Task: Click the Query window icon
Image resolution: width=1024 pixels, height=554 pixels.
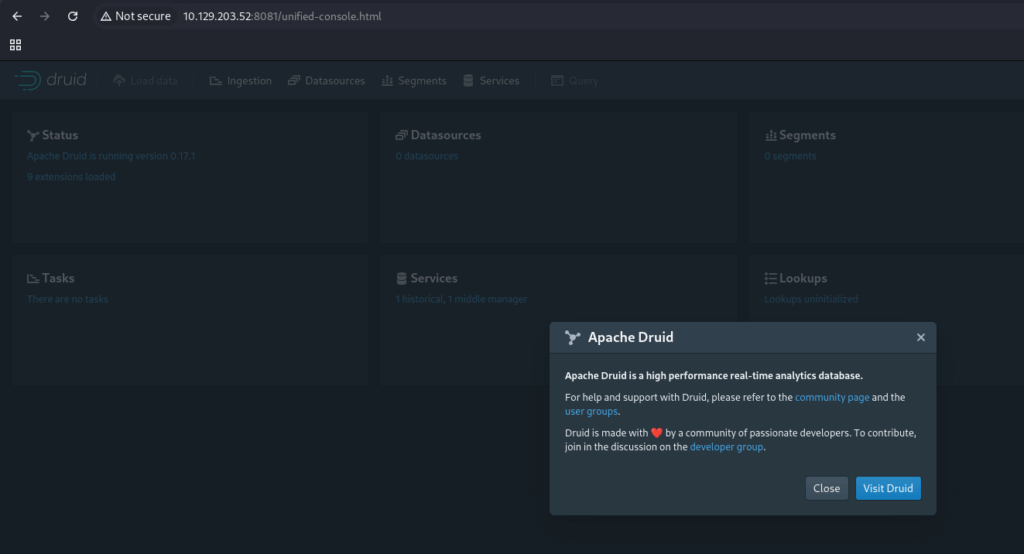Action: pyautogui.click(x=557, y=80)
